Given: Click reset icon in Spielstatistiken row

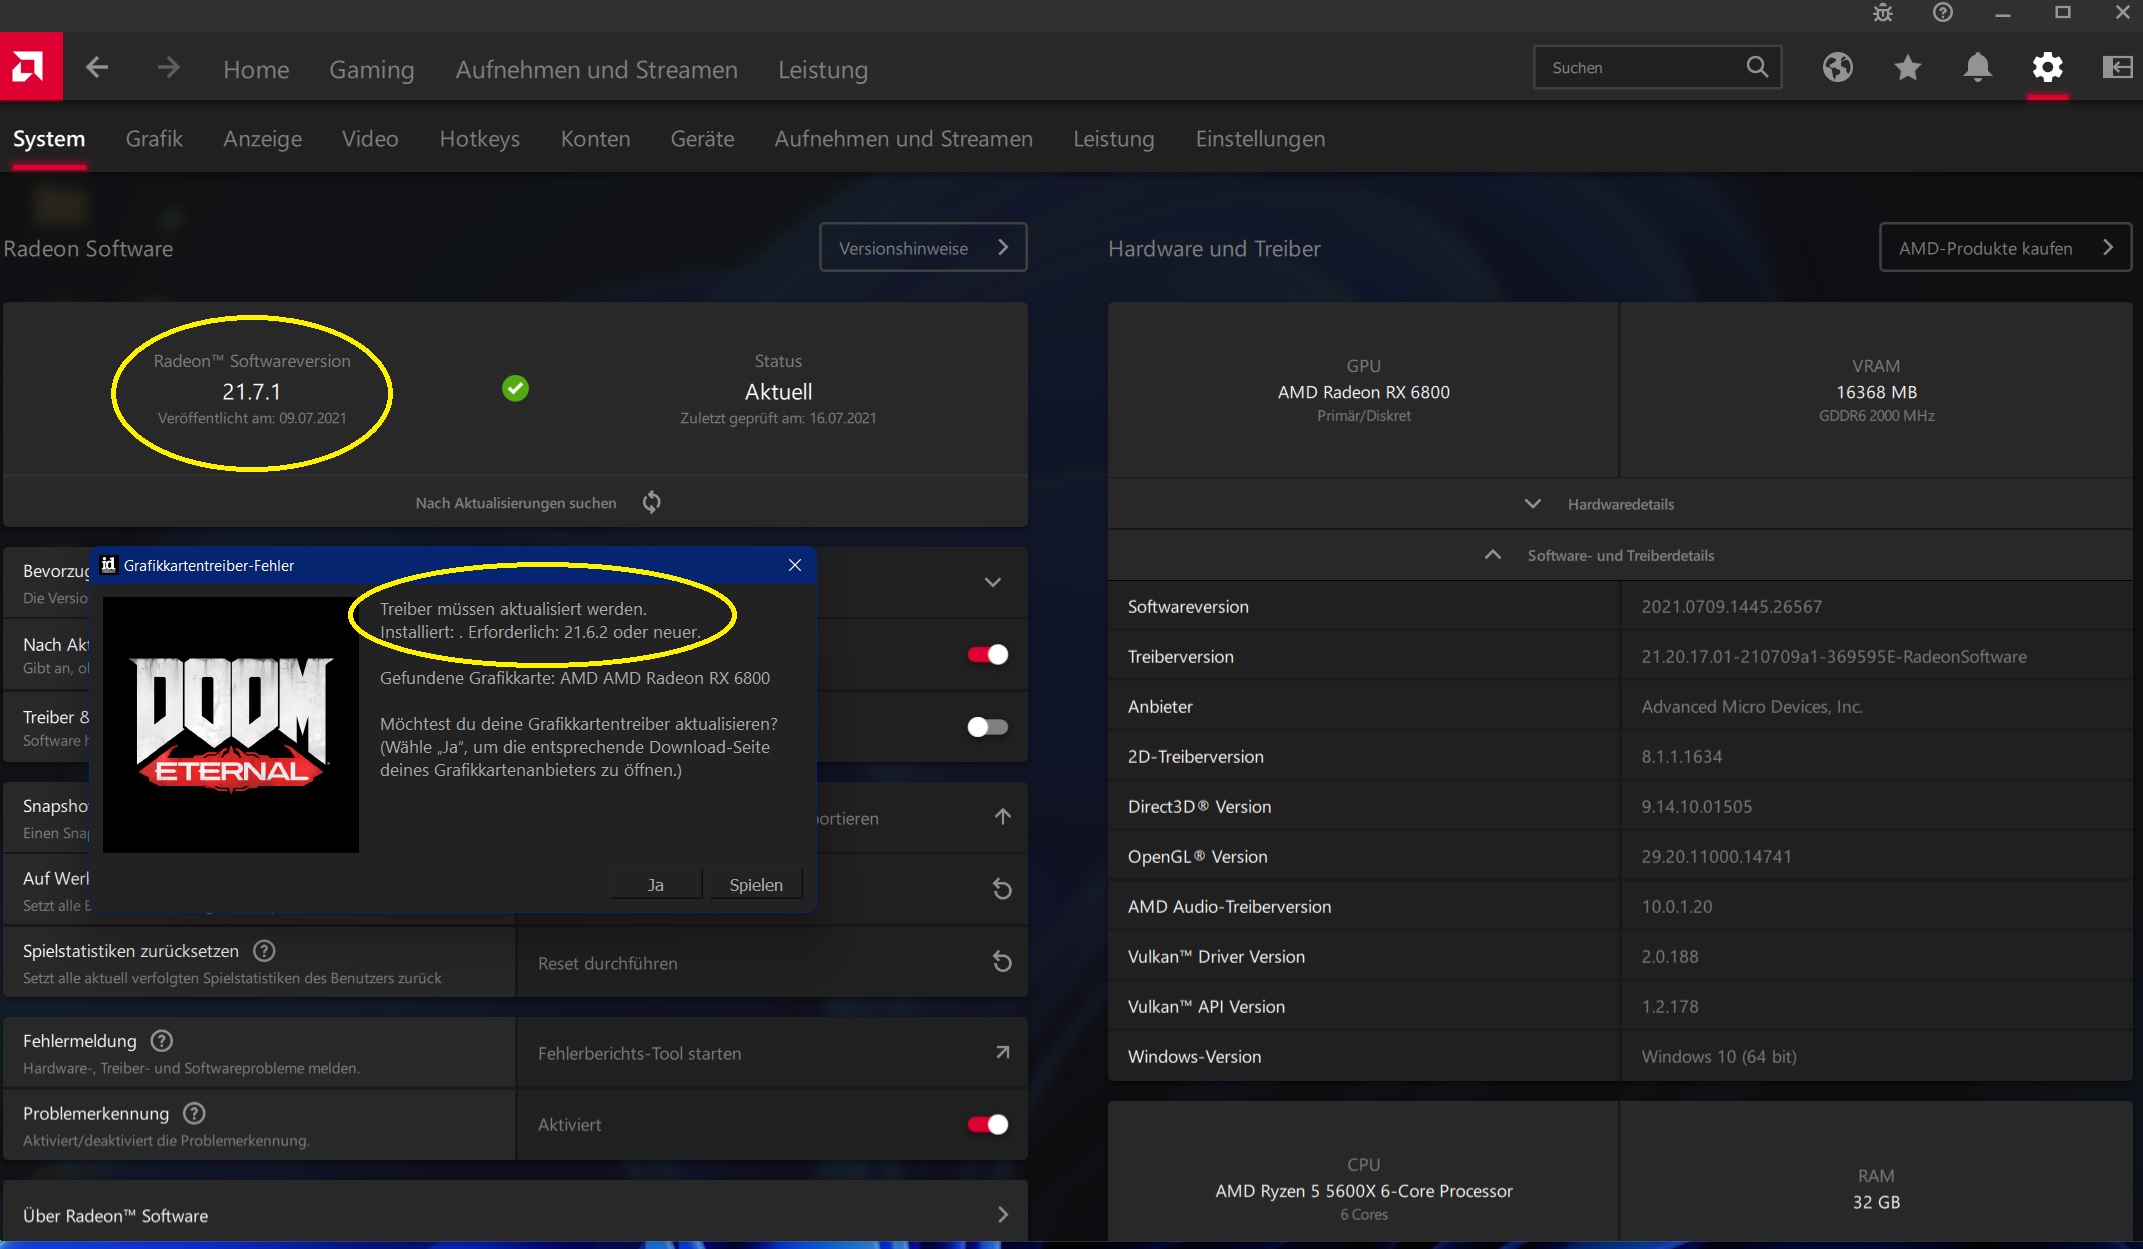Looking at the screenshot, I should tap(1002, 962).
